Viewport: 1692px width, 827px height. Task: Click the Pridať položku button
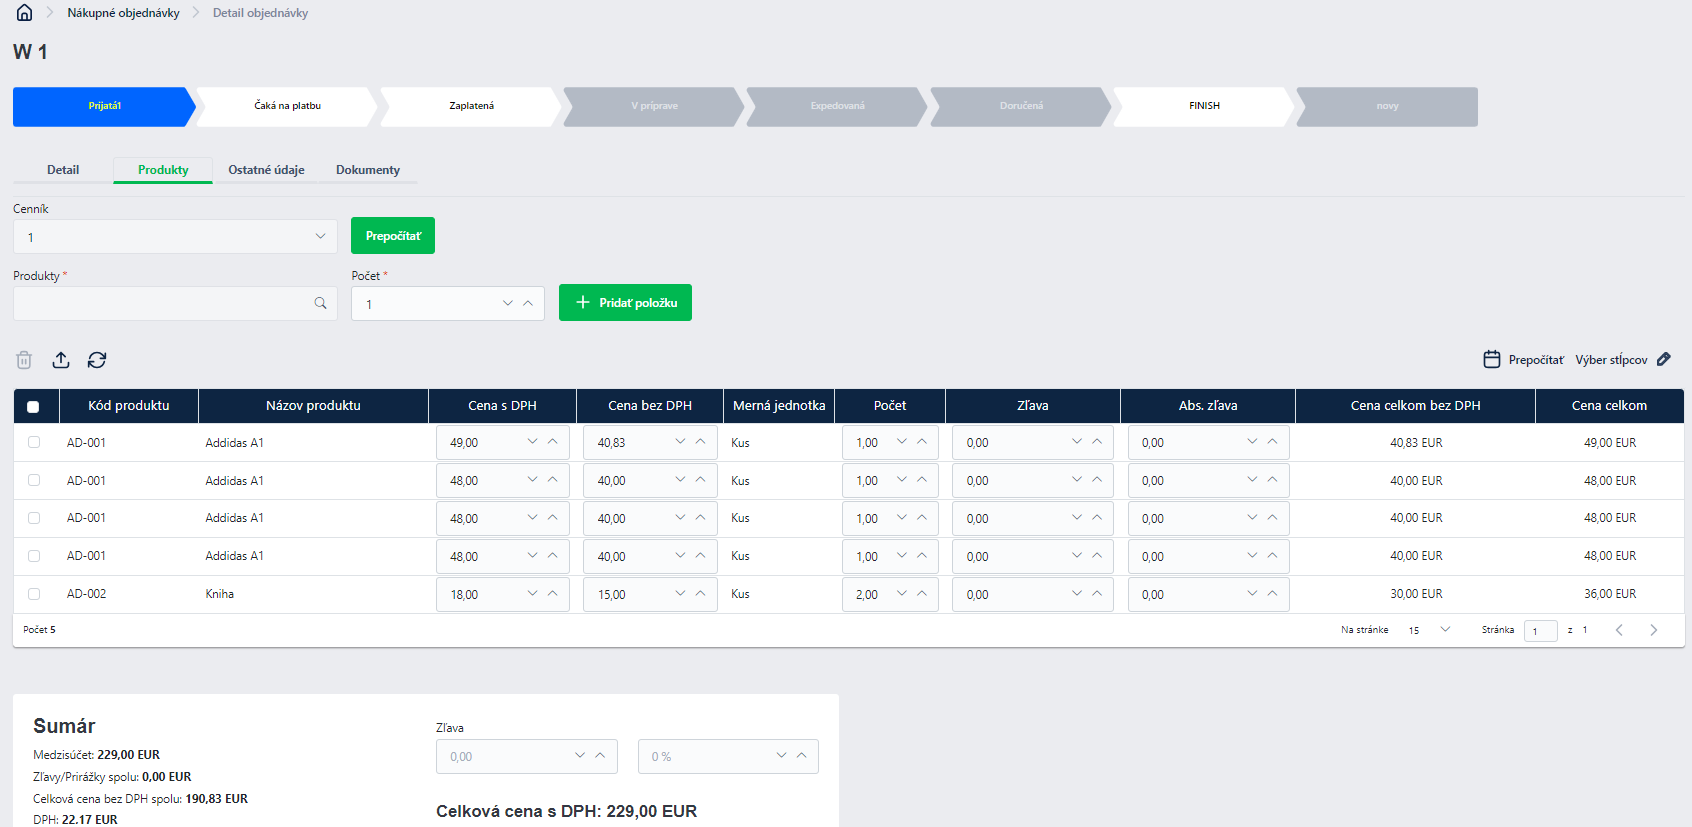625,303
